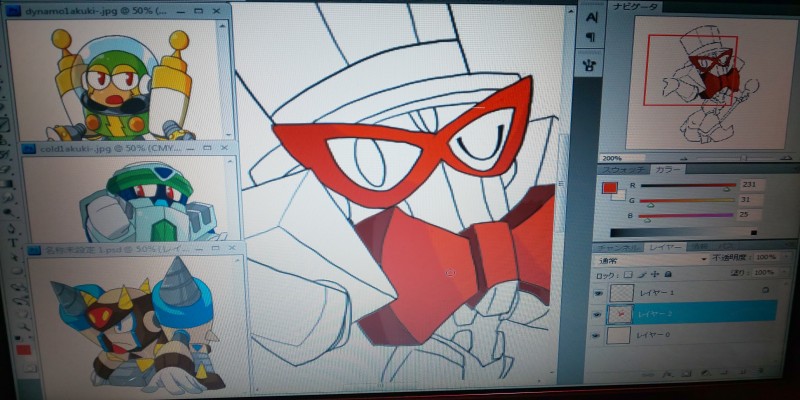The height and width of the screenshot is (400, 800).
Task: Toggle lock position icon
Action: click(655, 274)
